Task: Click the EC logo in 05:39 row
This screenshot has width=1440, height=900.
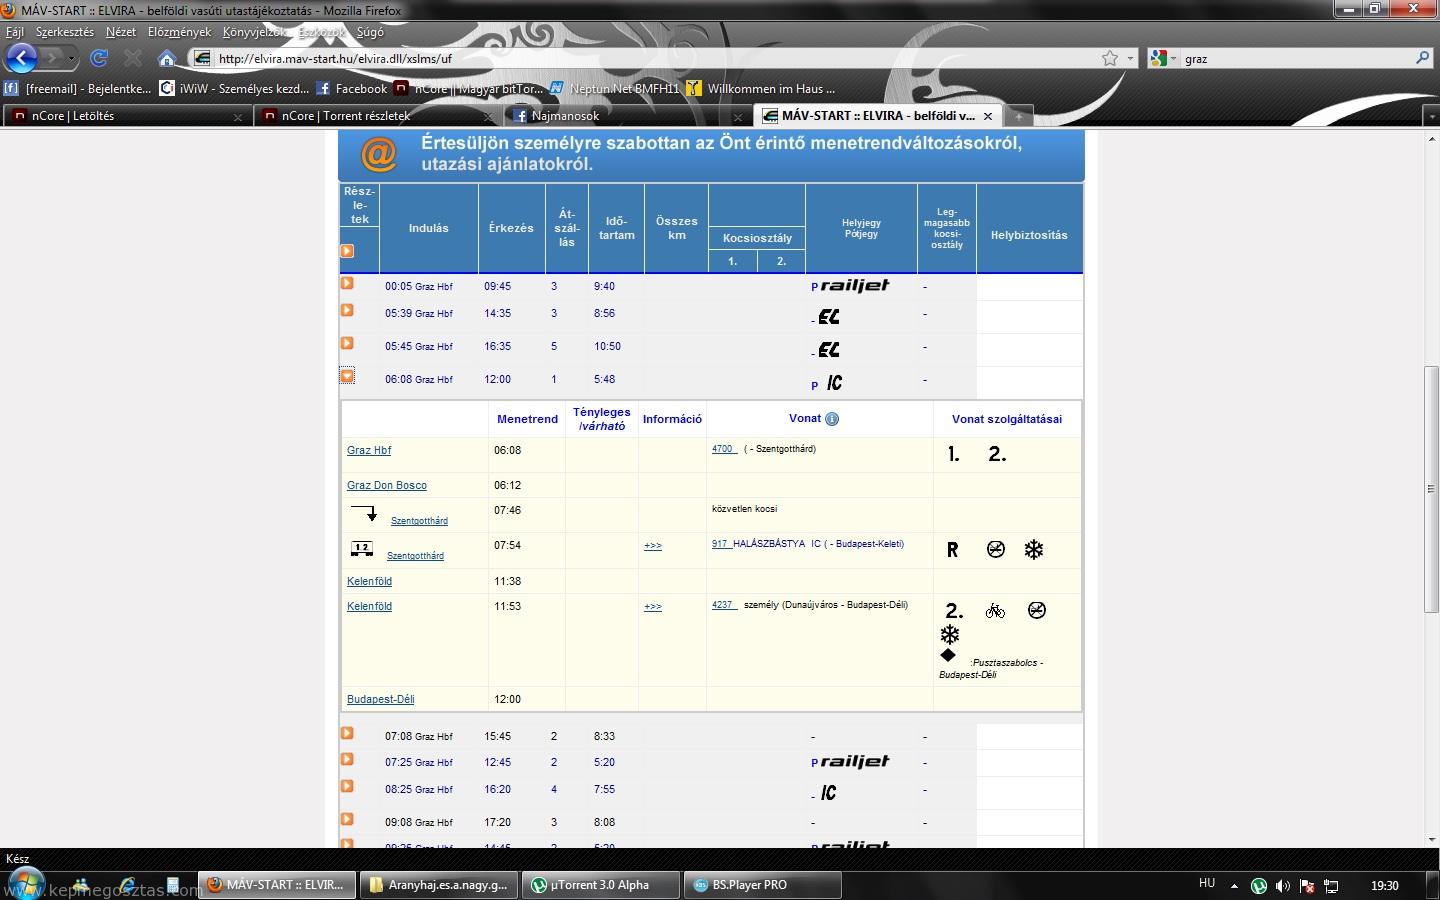Action: [829, 316]
